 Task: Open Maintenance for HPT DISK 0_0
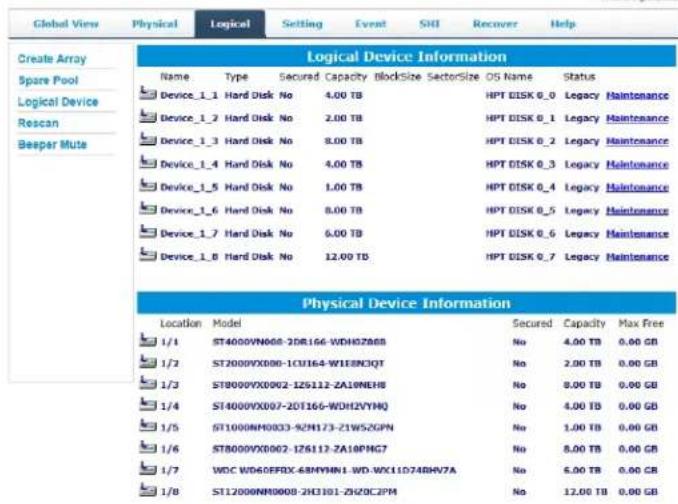(x=637, y=95)
